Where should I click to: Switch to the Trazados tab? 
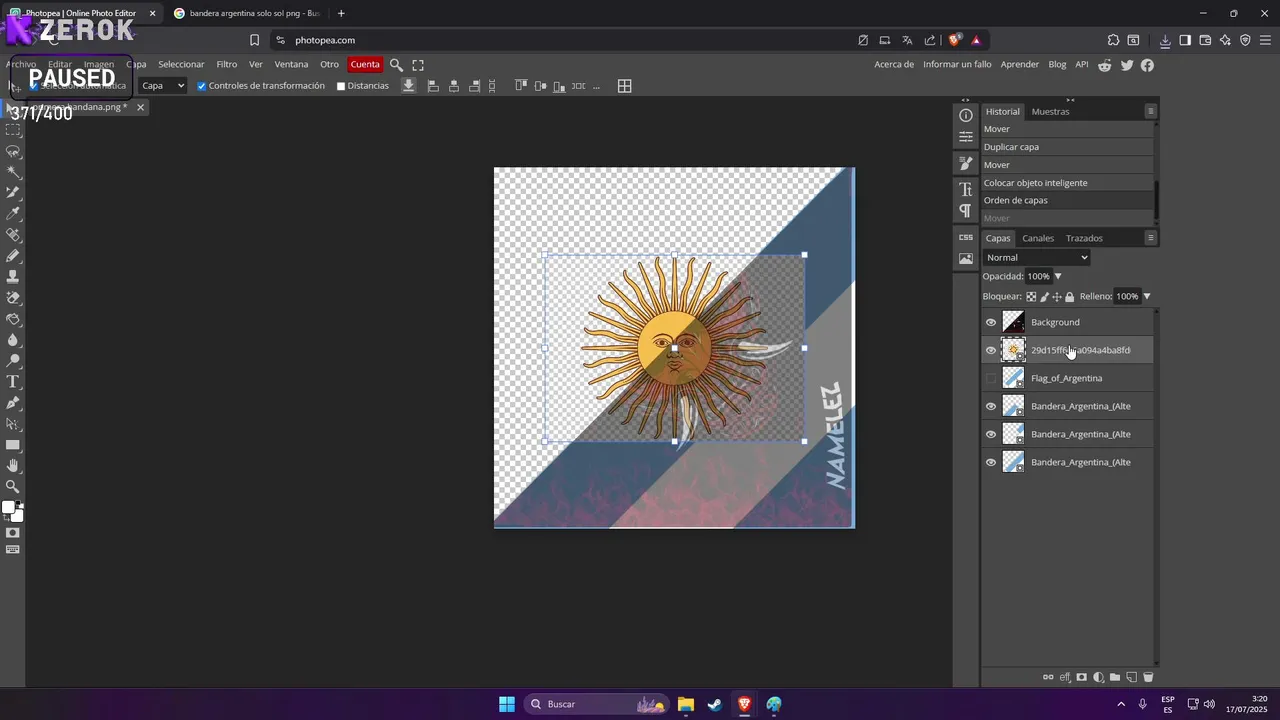pos(1084,238)
